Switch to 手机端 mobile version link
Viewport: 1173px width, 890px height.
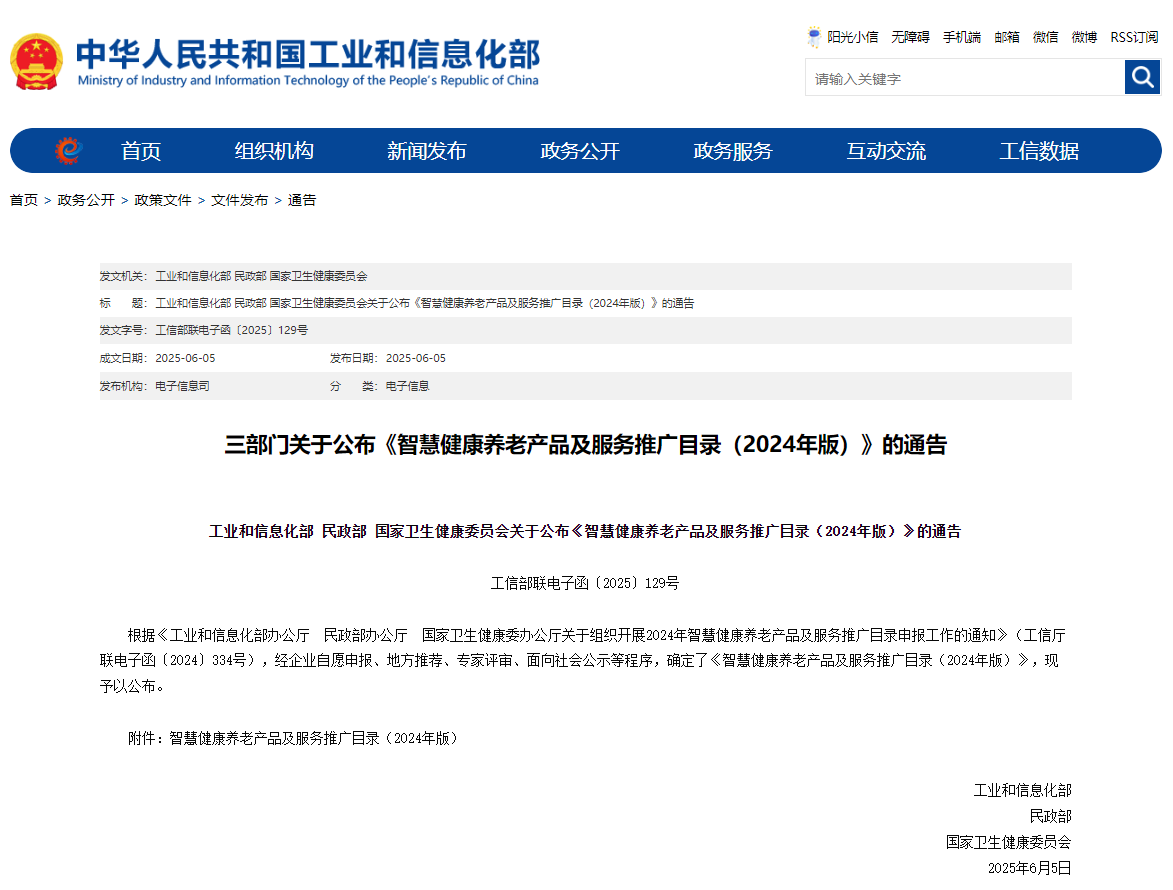[x=962, y=37]
